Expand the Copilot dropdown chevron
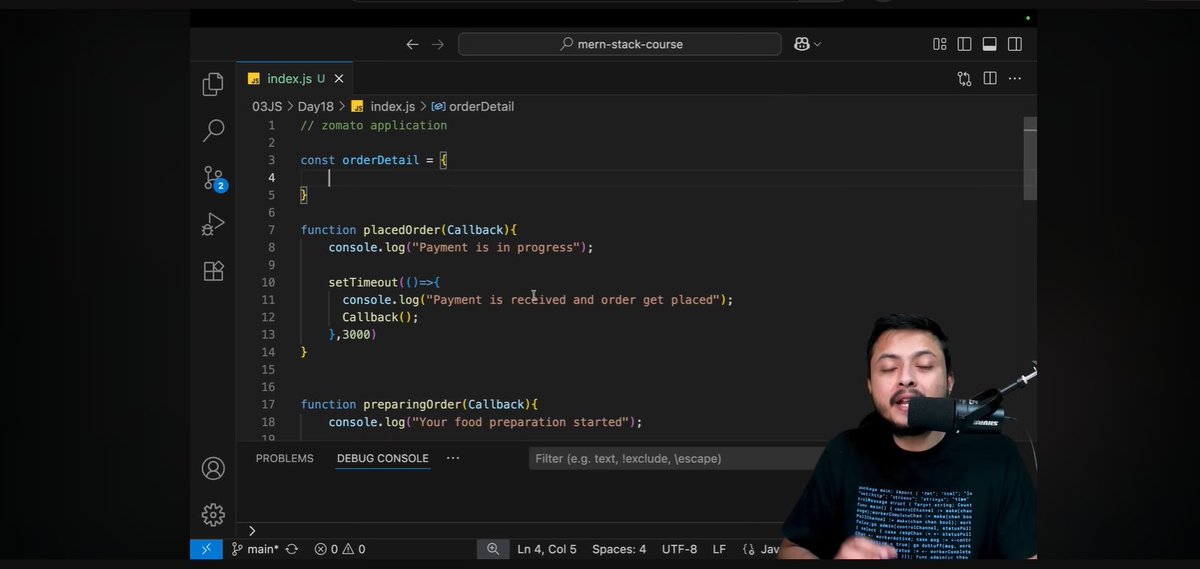Viewport: 1200px width, 569px height. pos(817,44)
